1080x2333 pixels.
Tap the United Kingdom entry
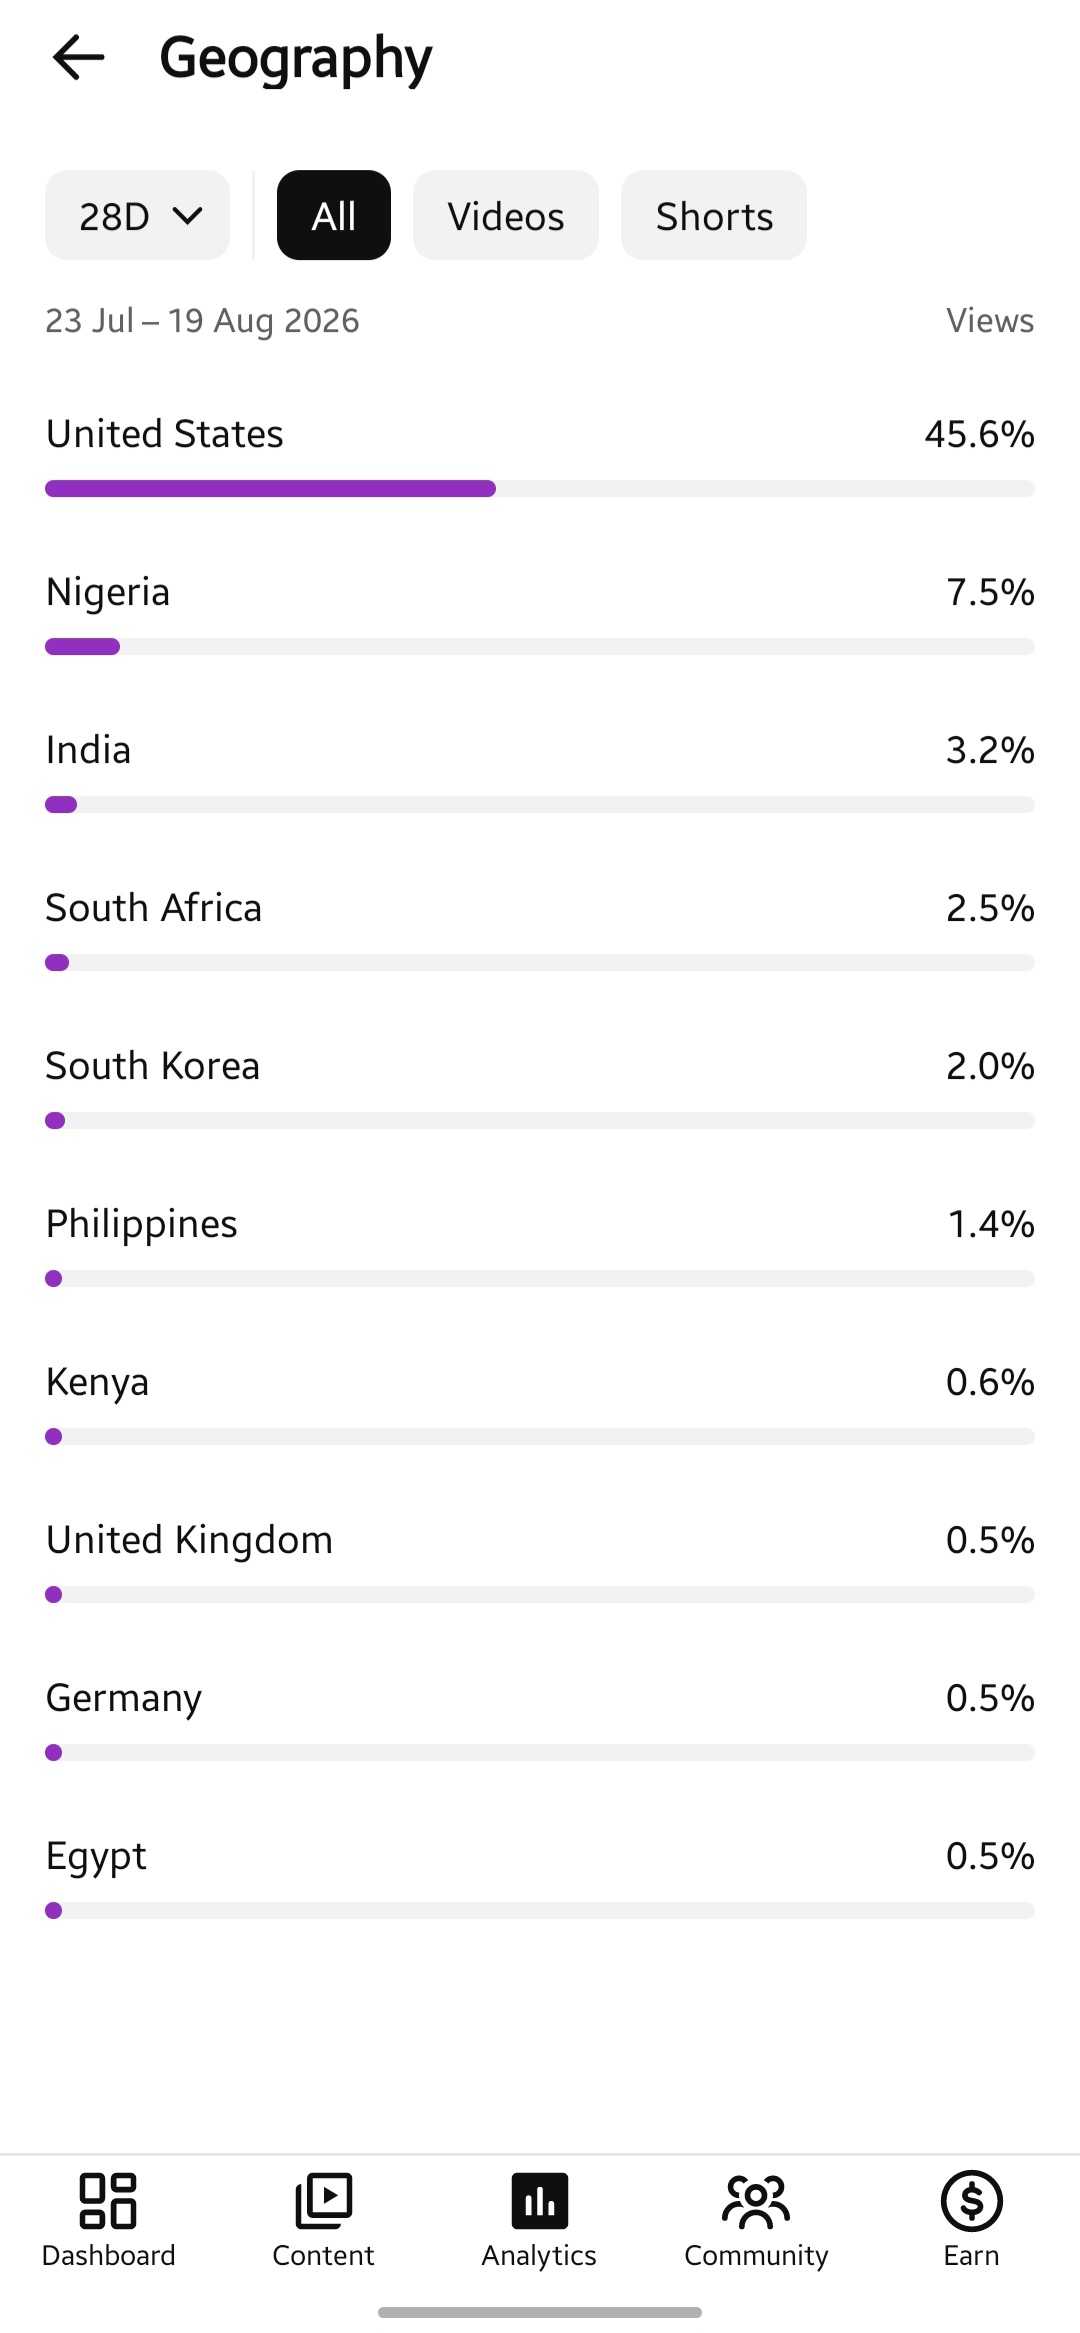[x=540, y=1562]
